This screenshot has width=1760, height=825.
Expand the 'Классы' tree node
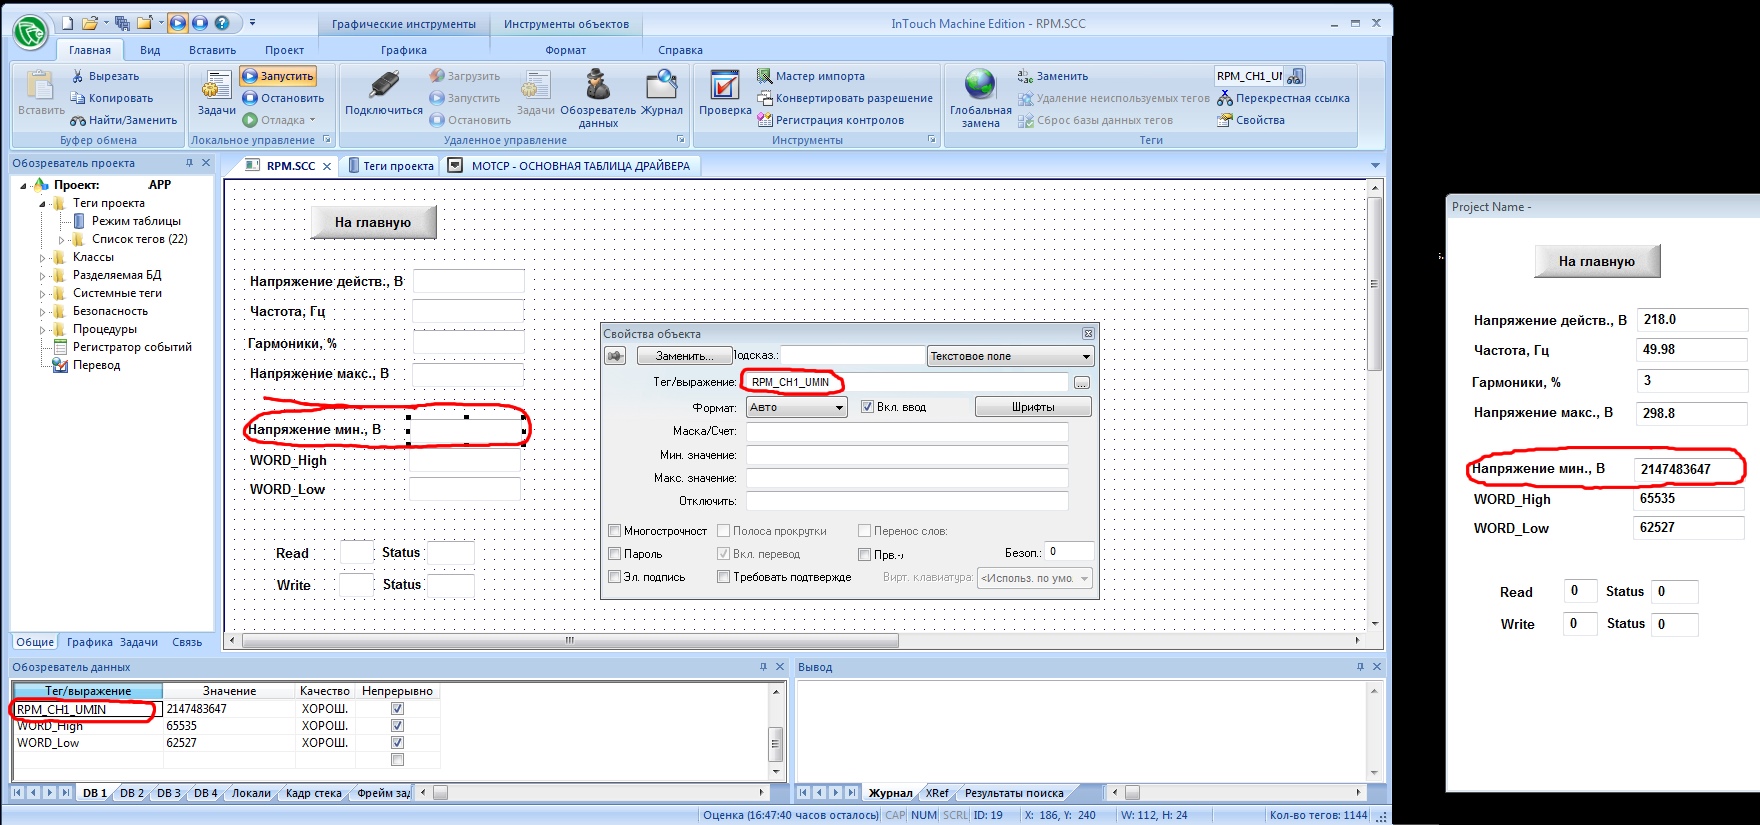point(44,258)
